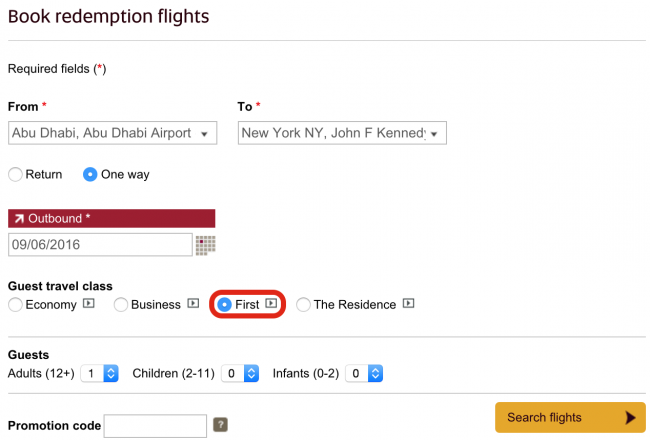Viewport: 650px width, 440px height.
Task: Click the info icon beside First class
Action: click(271, 304)
